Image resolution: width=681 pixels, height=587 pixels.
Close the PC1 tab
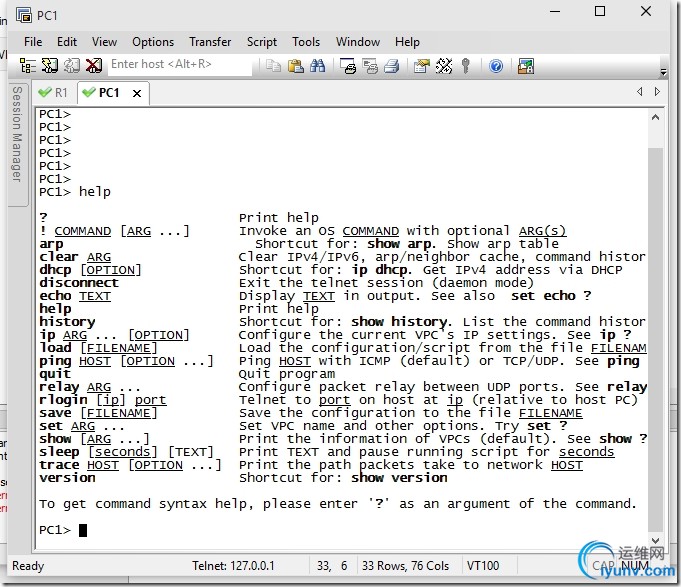pos(137,93)
